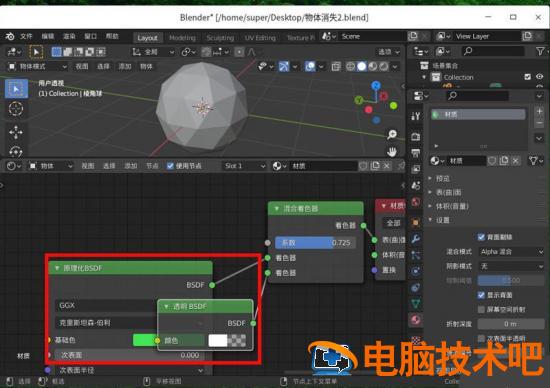Toggle the 显示背面 checkbox

tap(481, 295)
